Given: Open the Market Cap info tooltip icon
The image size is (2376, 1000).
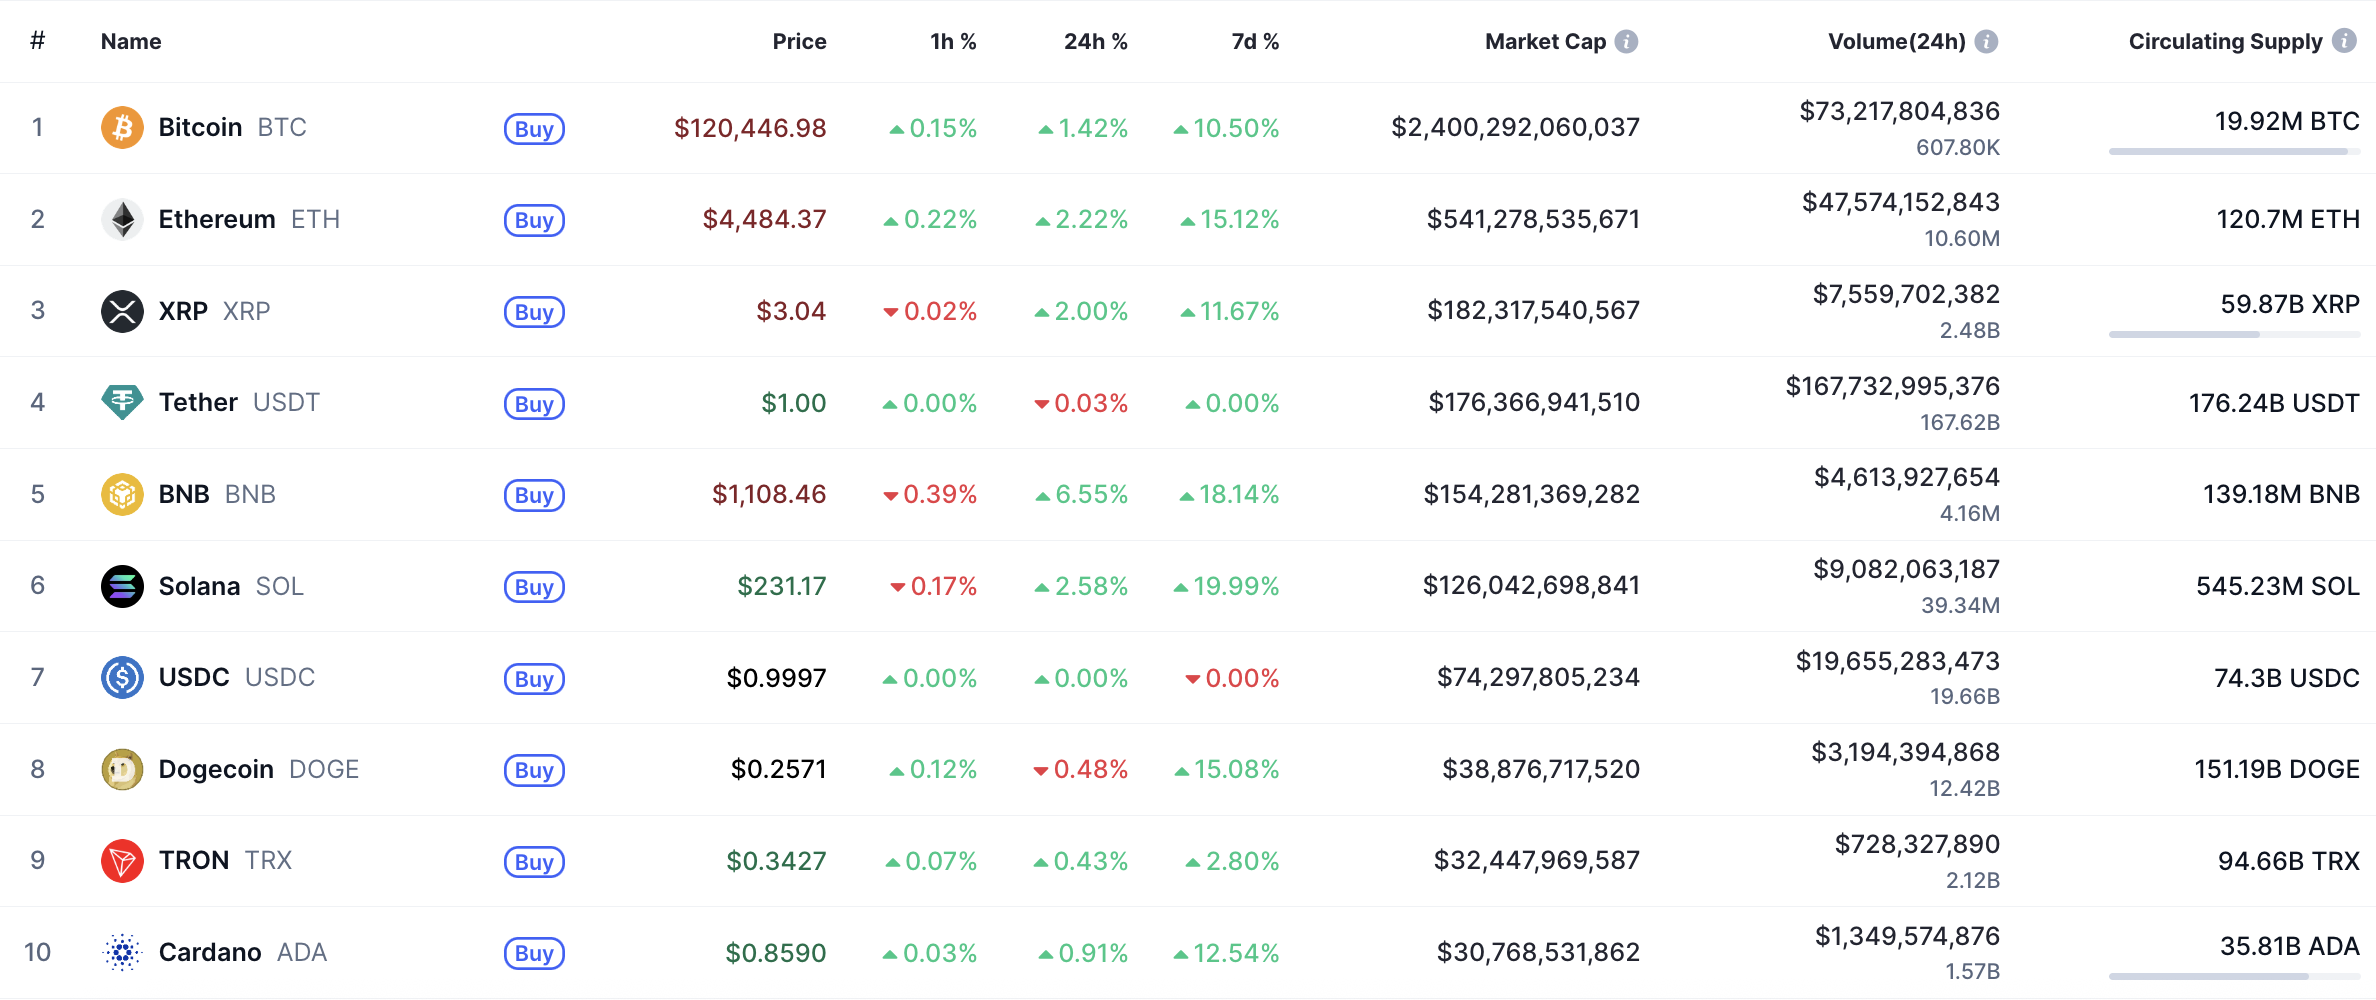Looking at the screenshot, I should coord(1627,42).
